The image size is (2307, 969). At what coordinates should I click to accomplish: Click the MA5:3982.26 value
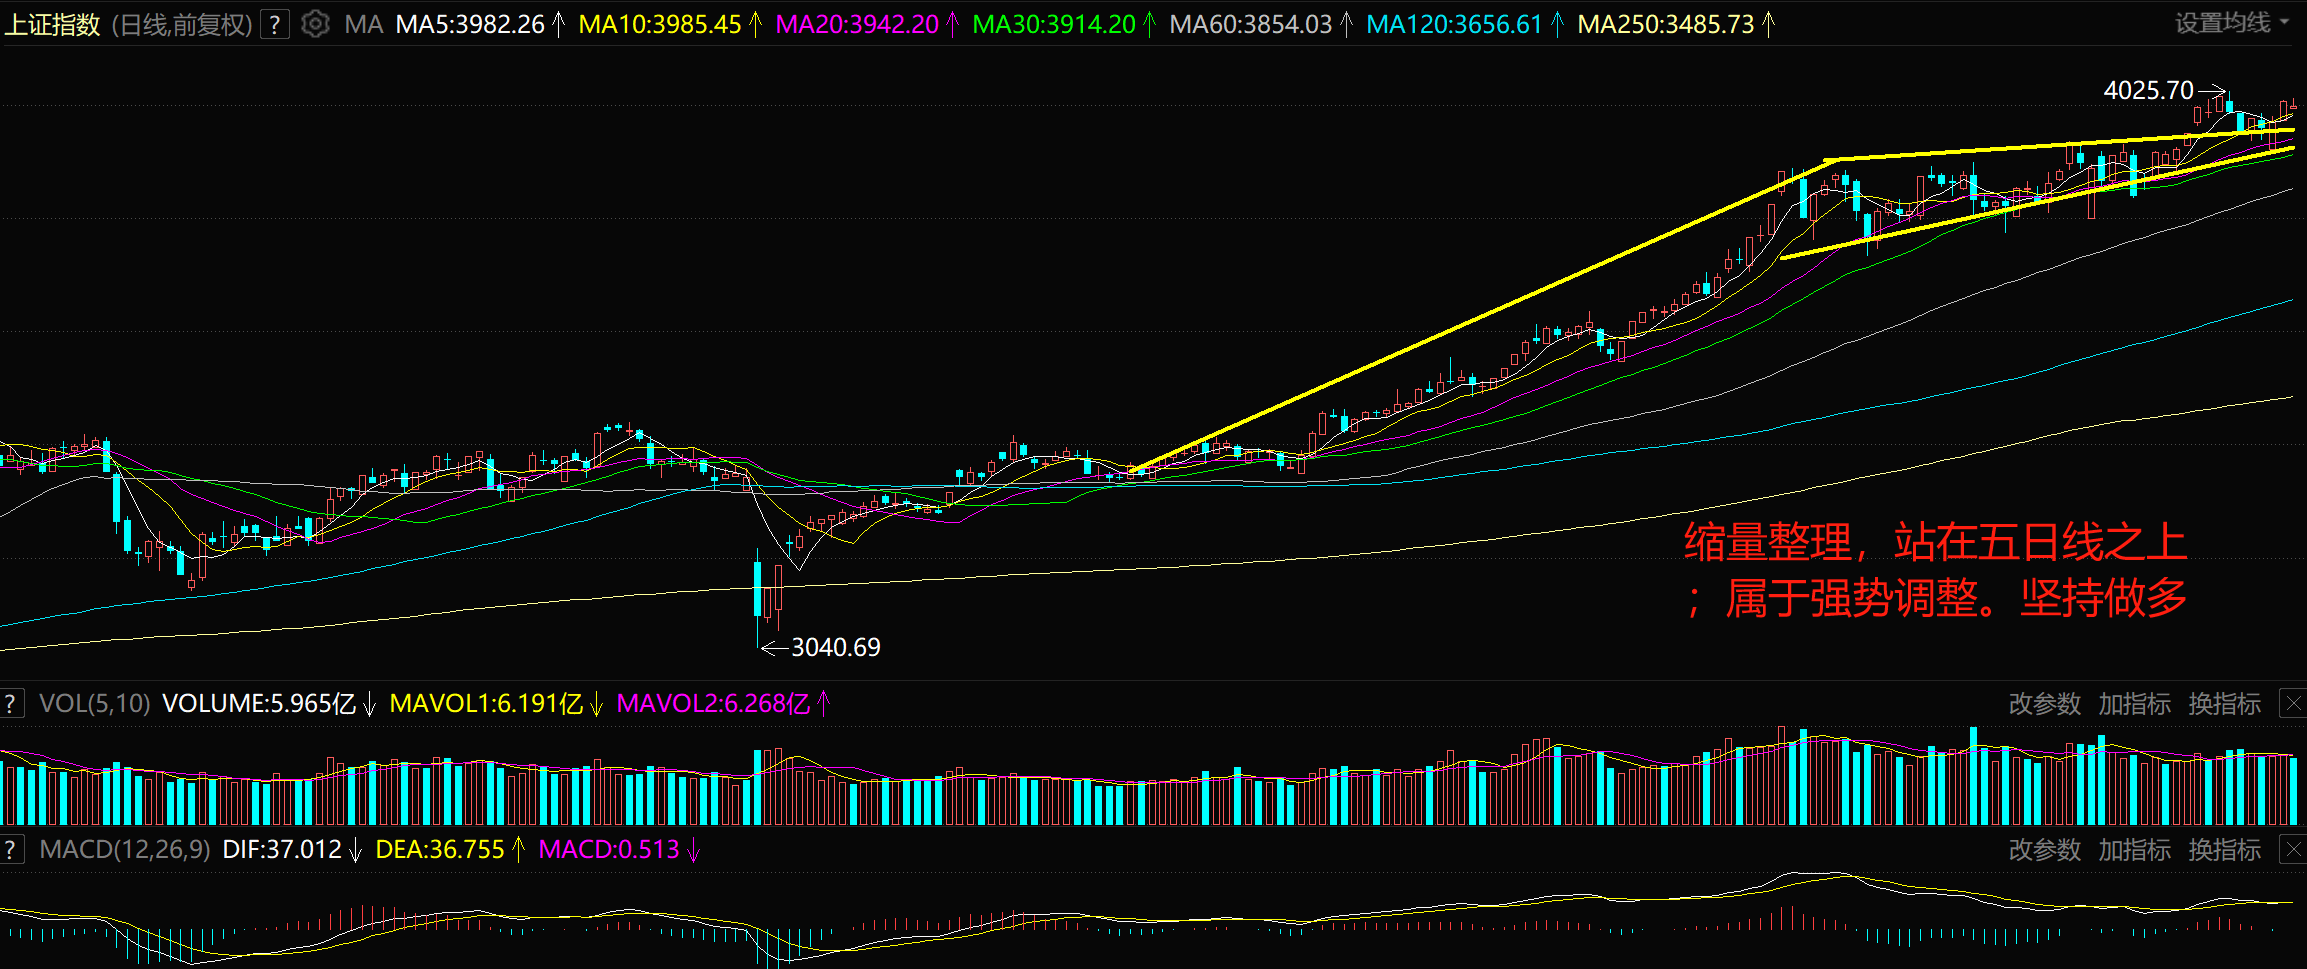(x=470, y=24)
